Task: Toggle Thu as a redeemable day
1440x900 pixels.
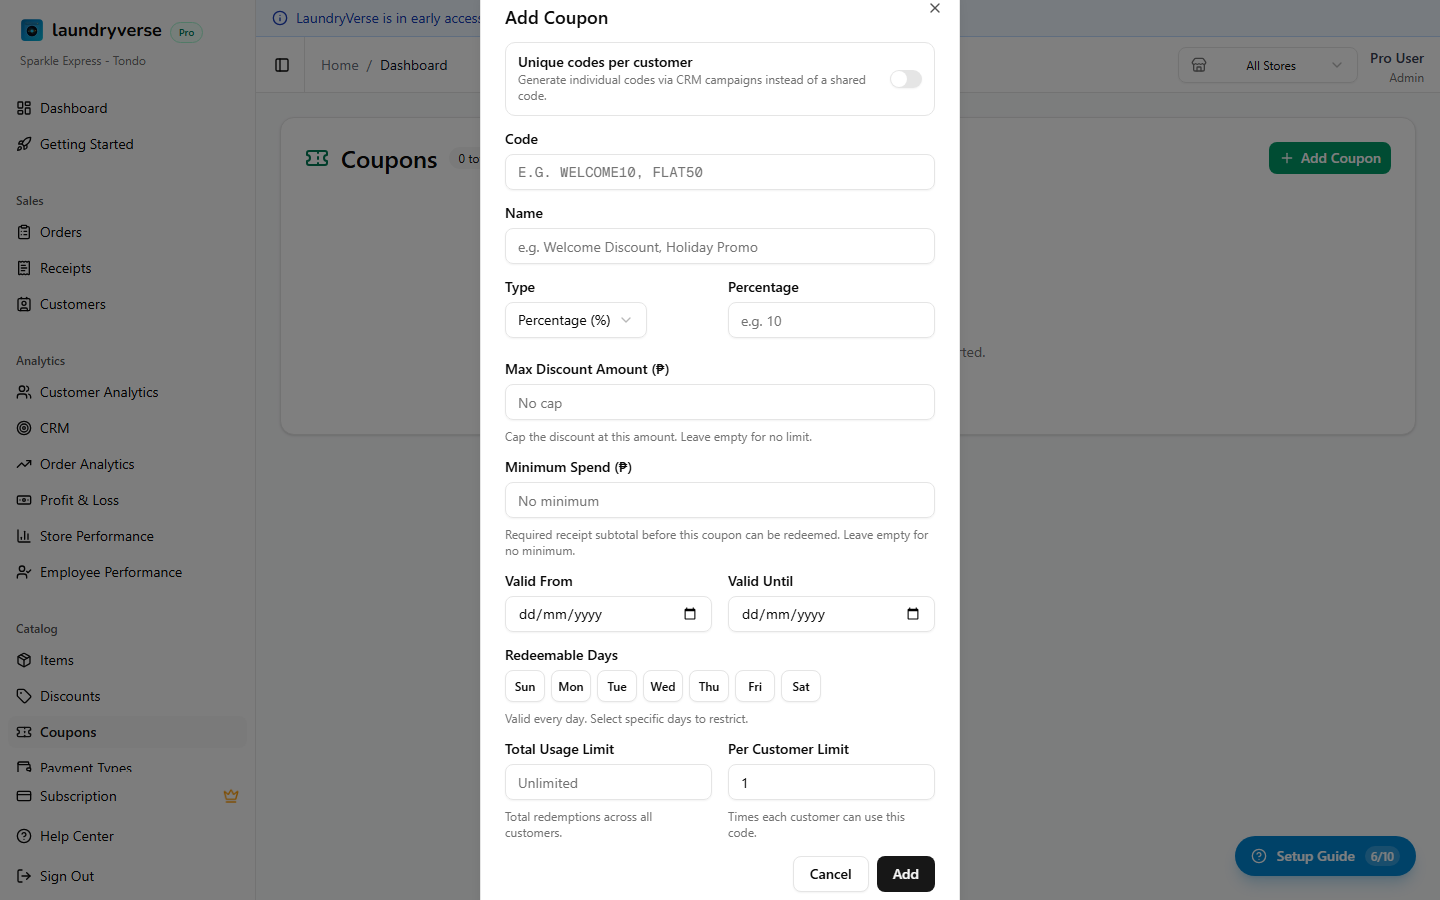Action: (709, 687)
